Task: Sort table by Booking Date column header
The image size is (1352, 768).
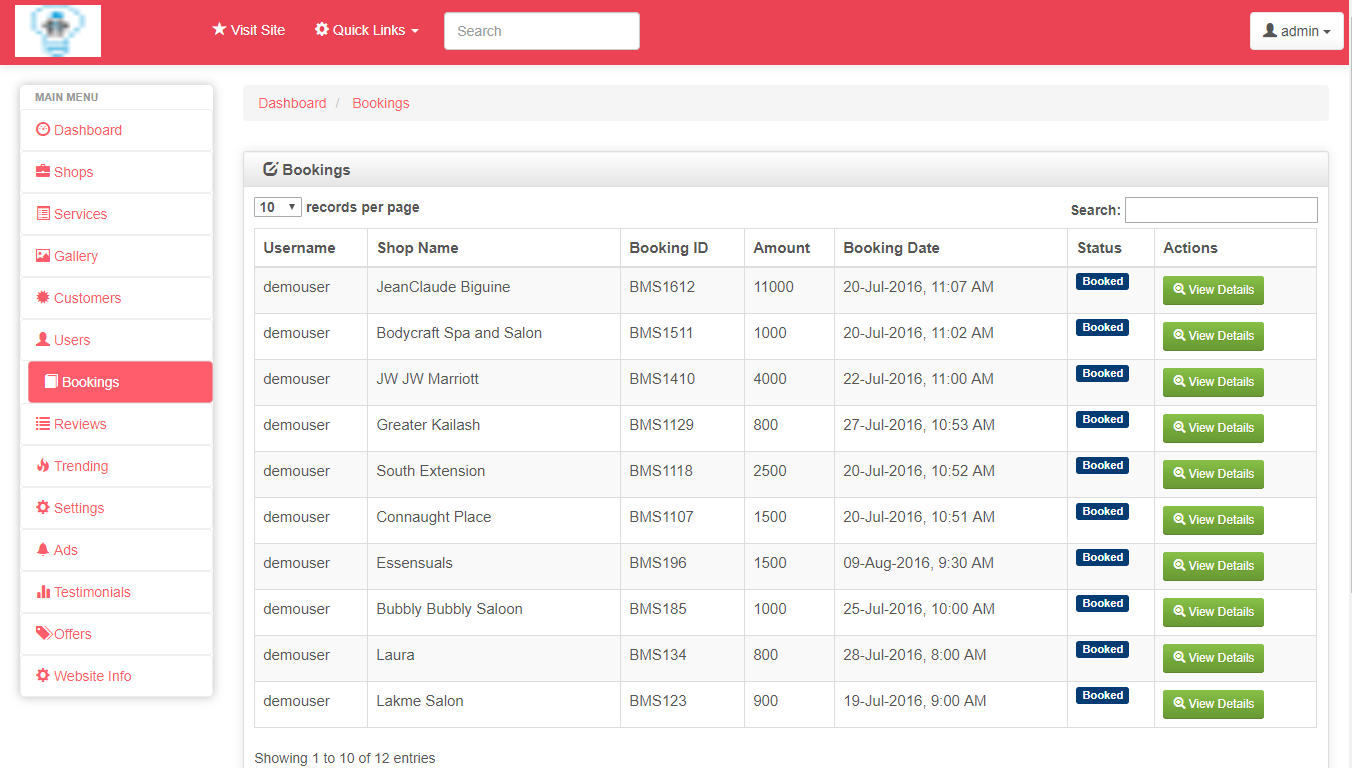Action: point(891,248)
